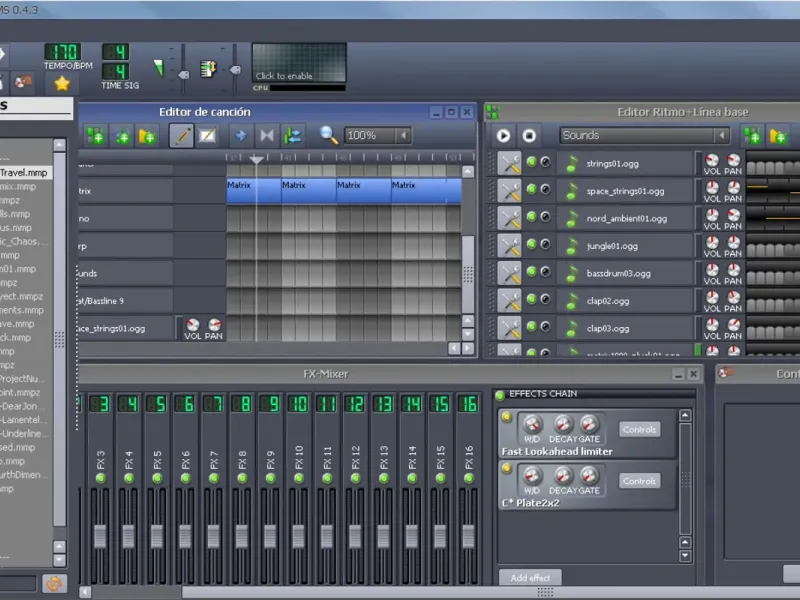The image size is (800, 600).
Task: Click the star icon in the main toolbar
Action: [62, 83]
